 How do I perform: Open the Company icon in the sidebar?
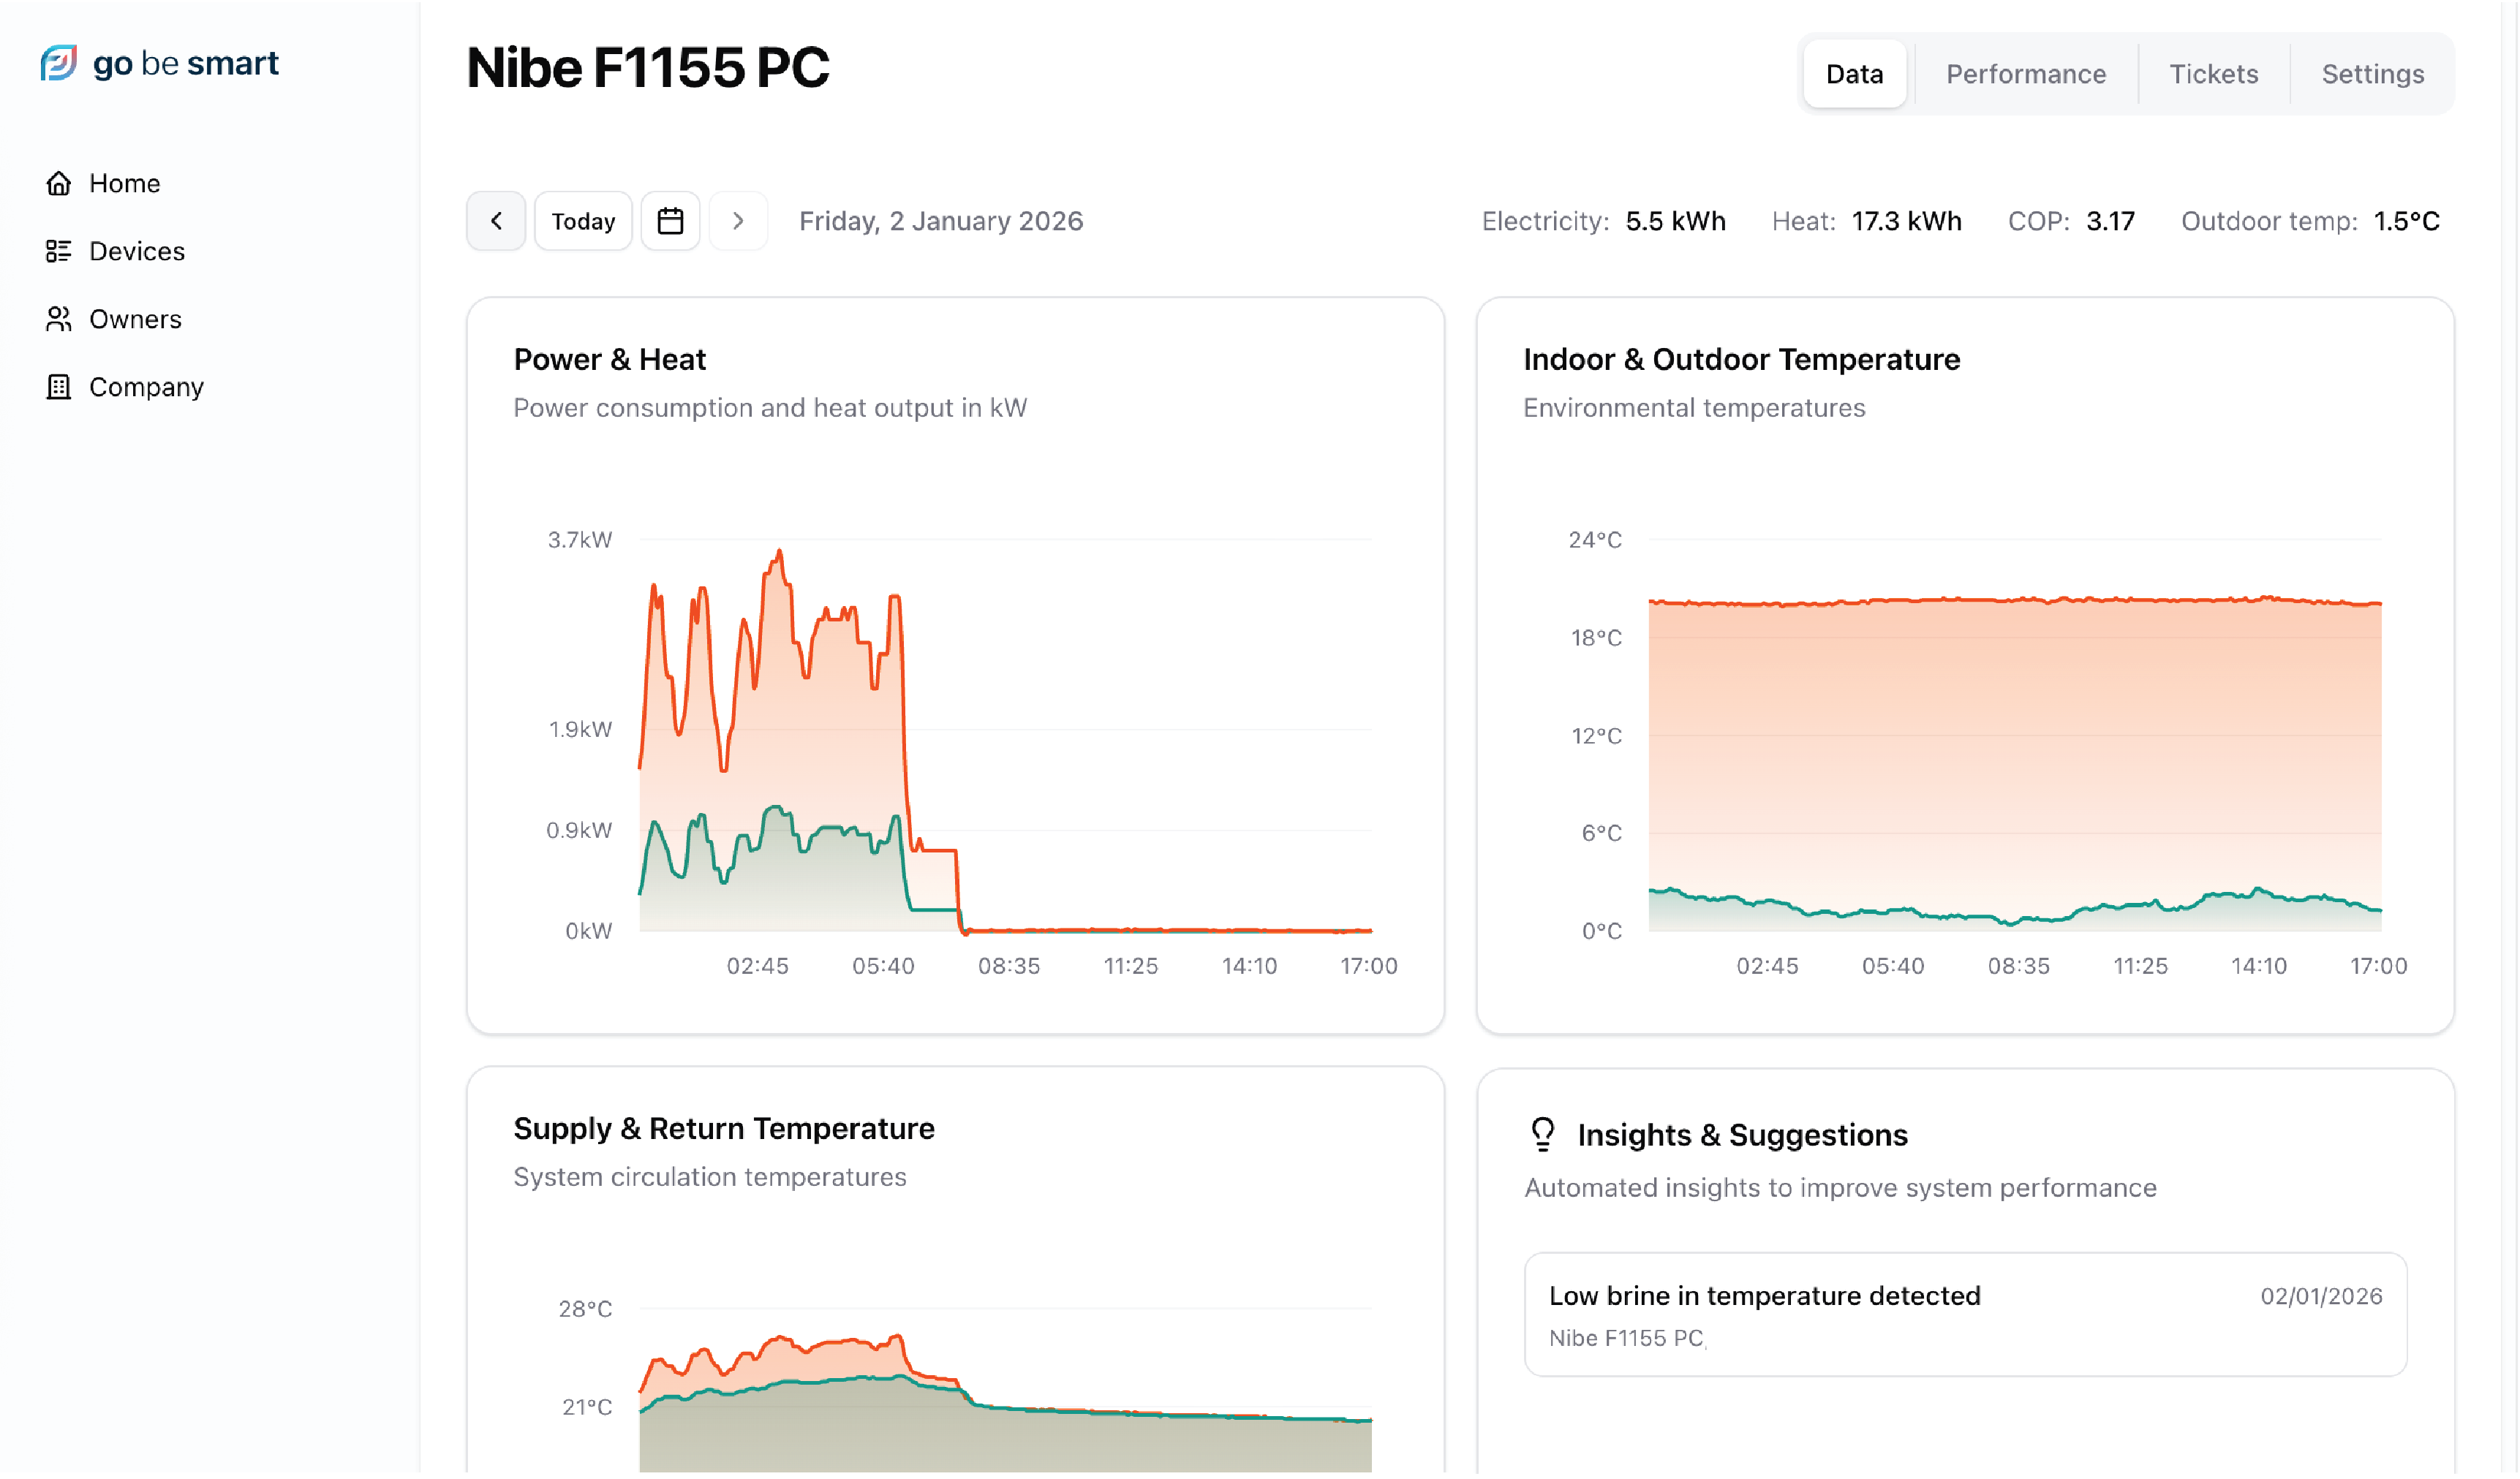point(59,386)
